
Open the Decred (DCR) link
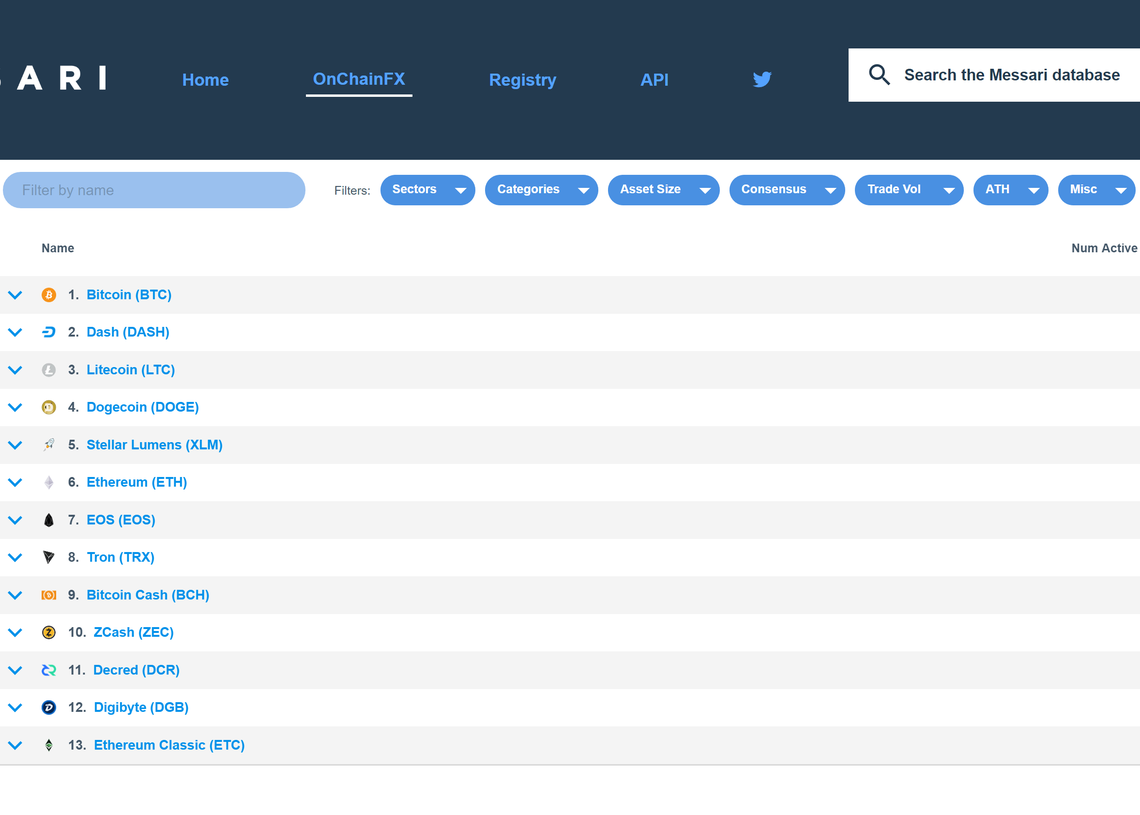point(137,670)
